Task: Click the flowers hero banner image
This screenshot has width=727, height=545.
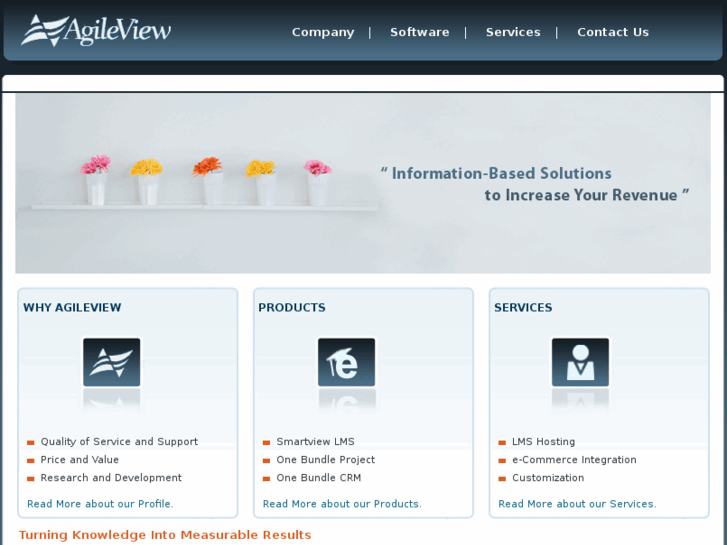Action: pos(363,183)
